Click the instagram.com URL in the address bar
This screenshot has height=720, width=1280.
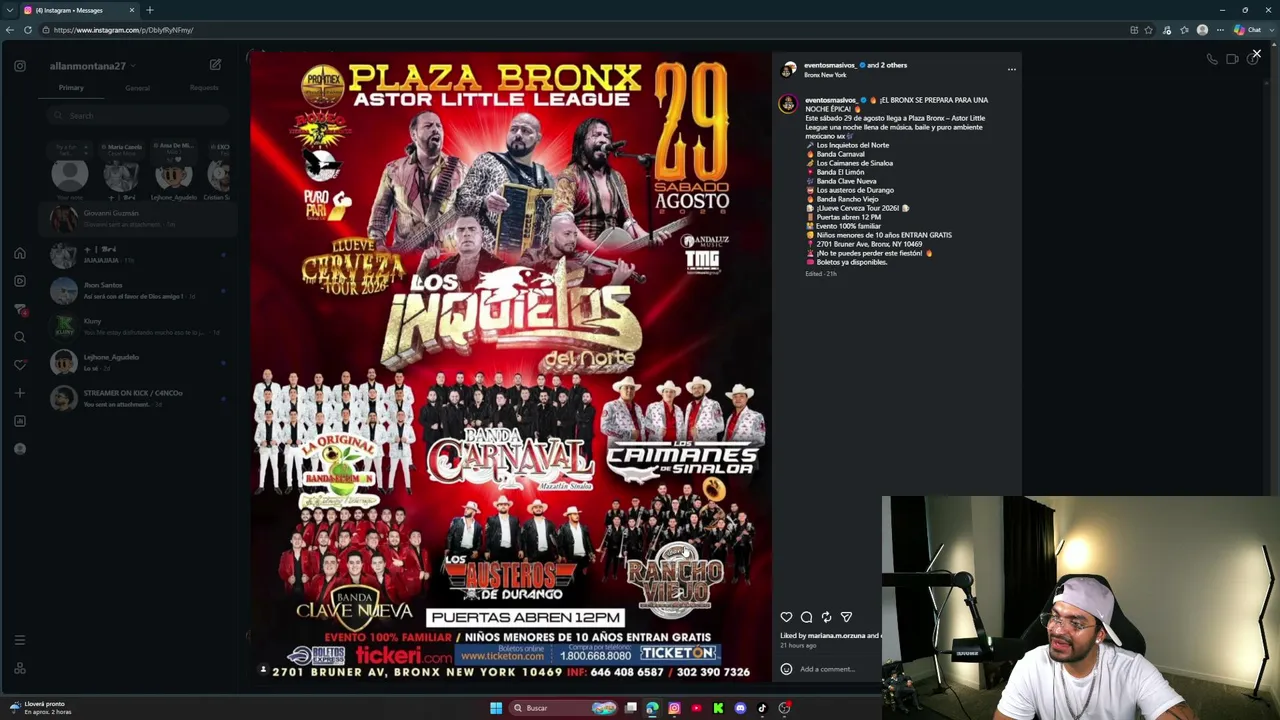coord(123,30)
